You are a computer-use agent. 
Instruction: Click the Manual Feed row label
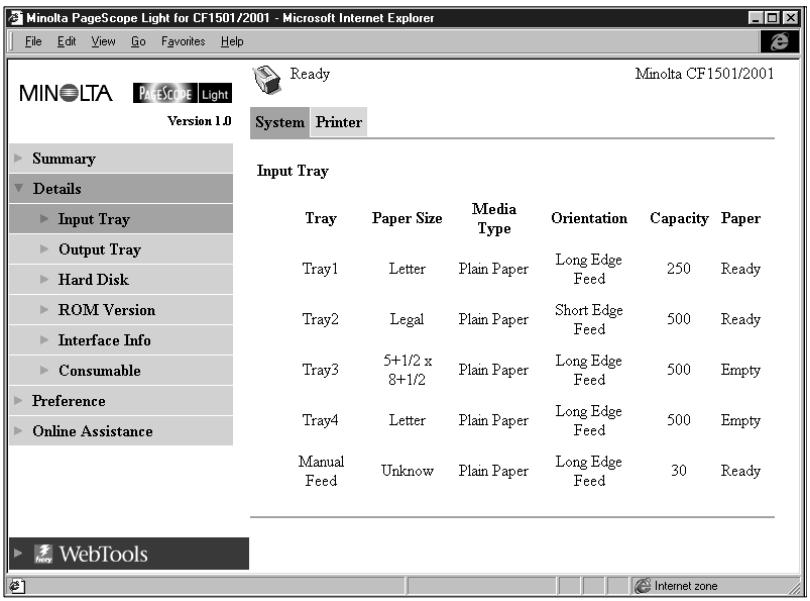pyautogui.click(x=321, y=471)
